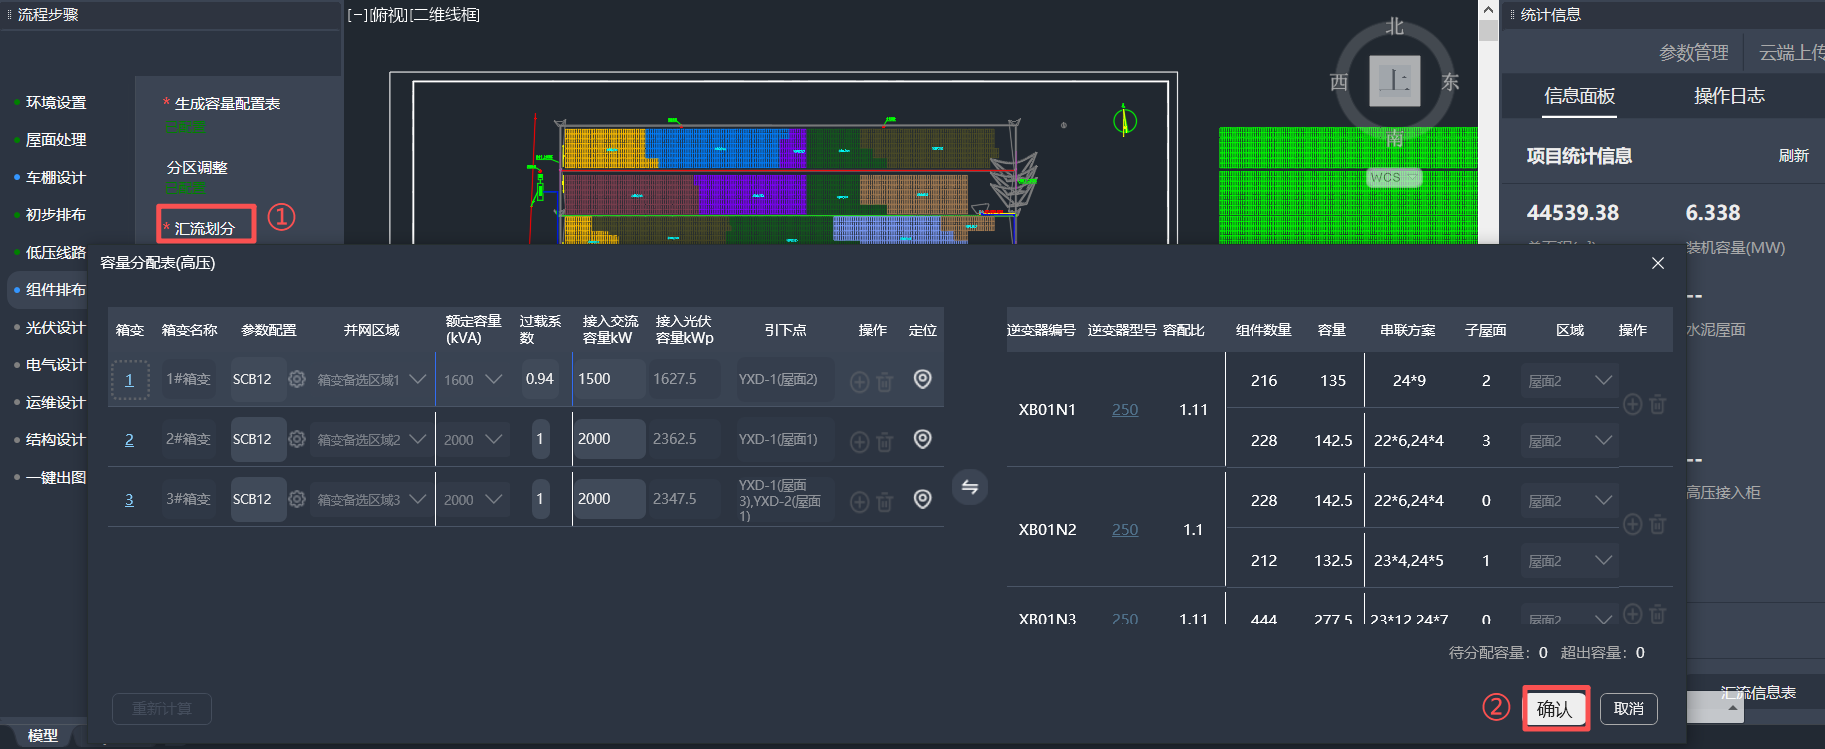
Task: Close the 容量分配表(高压) dialog
Action: pos(1657,263)
